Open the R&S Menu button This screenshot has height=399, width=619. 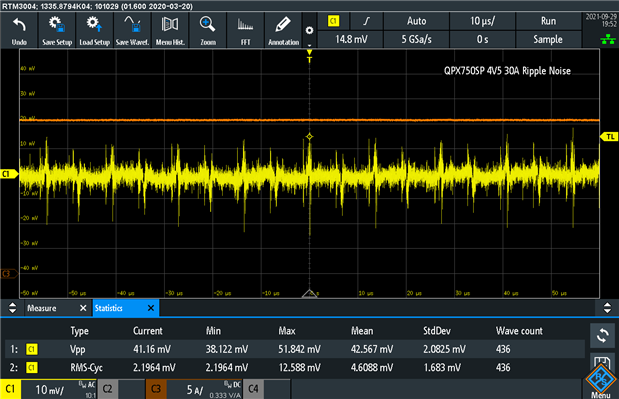(601, 381)
